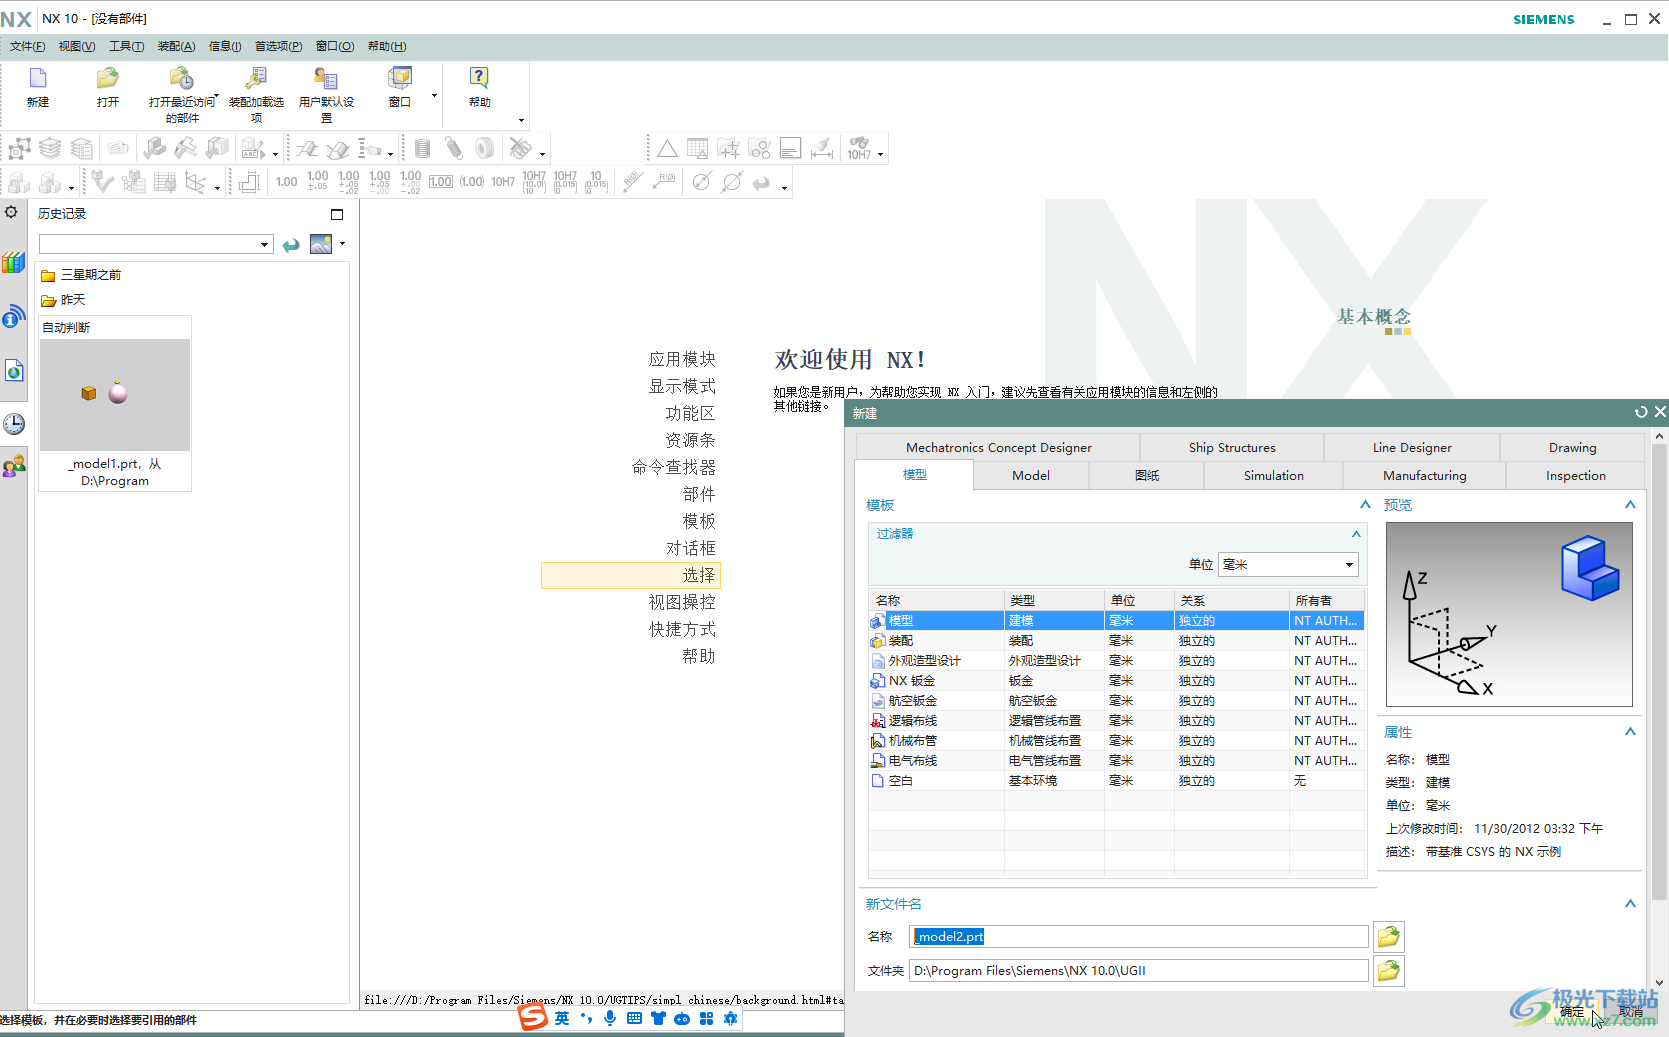This screenshot has width=1669, height=1037.
Task: Open resource bar settings gear icon
Action: (12, 212)
